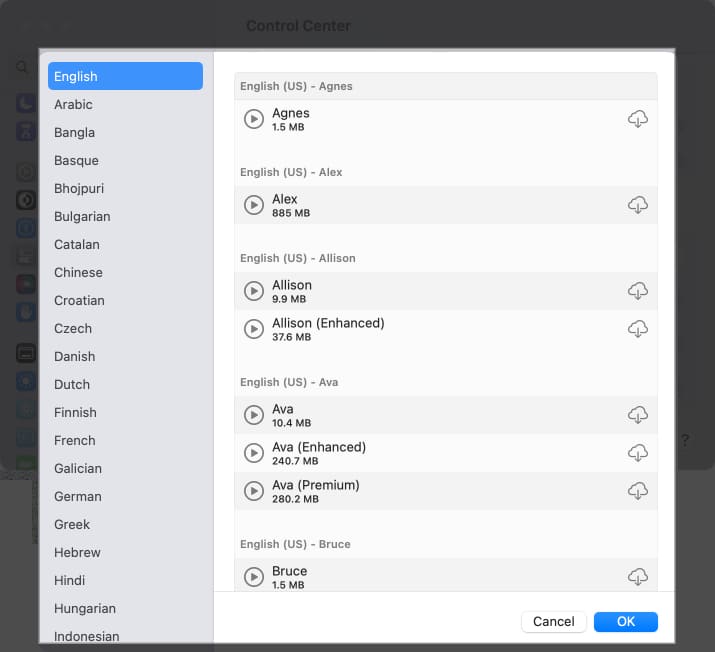Click the Allison (Enhanced) voice name
This screenshot has height=652, width=715.
click(x=328, y=323)
